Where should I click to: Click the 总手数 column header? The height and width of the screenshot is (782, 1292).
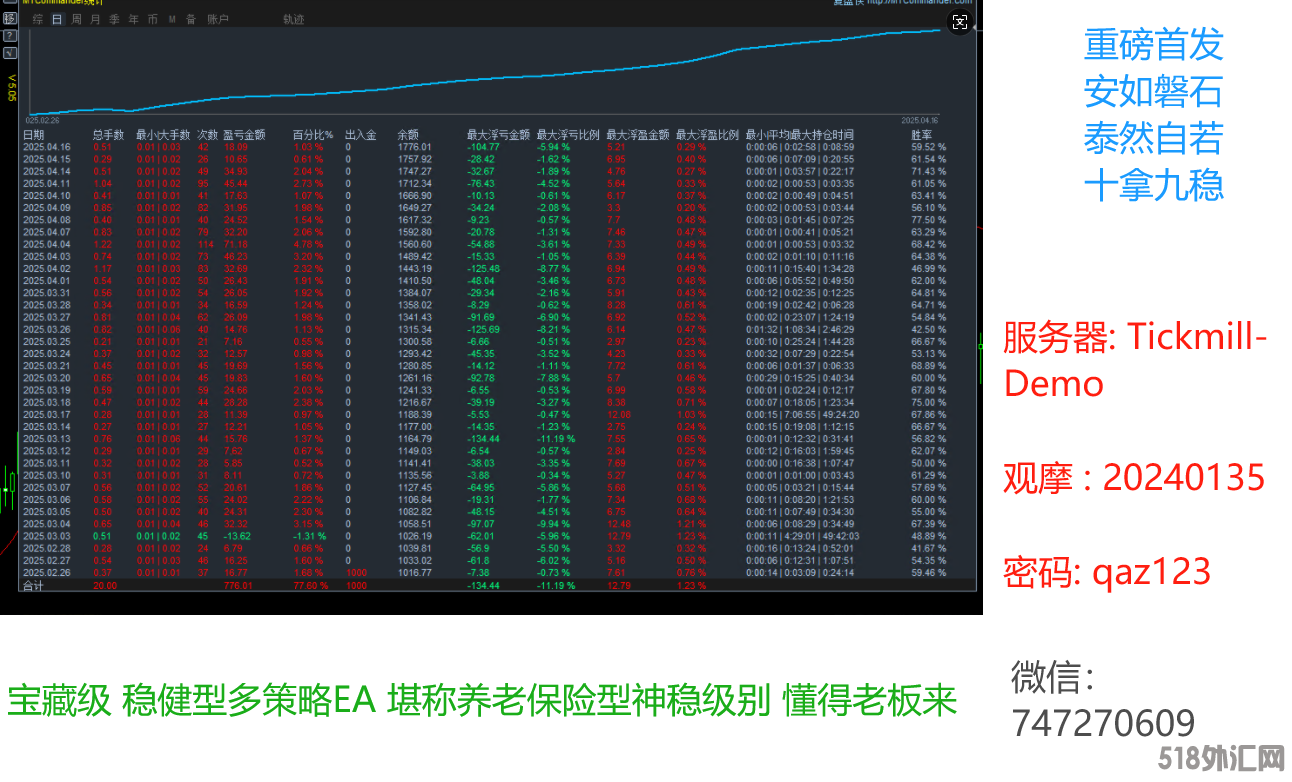click(108, 135)
